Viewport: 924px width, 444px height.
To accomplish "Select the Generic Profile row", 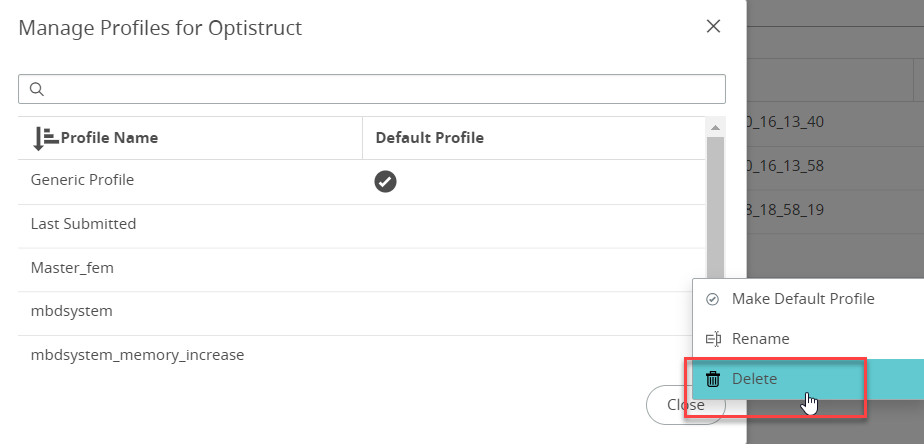I will tap(82, 180).
